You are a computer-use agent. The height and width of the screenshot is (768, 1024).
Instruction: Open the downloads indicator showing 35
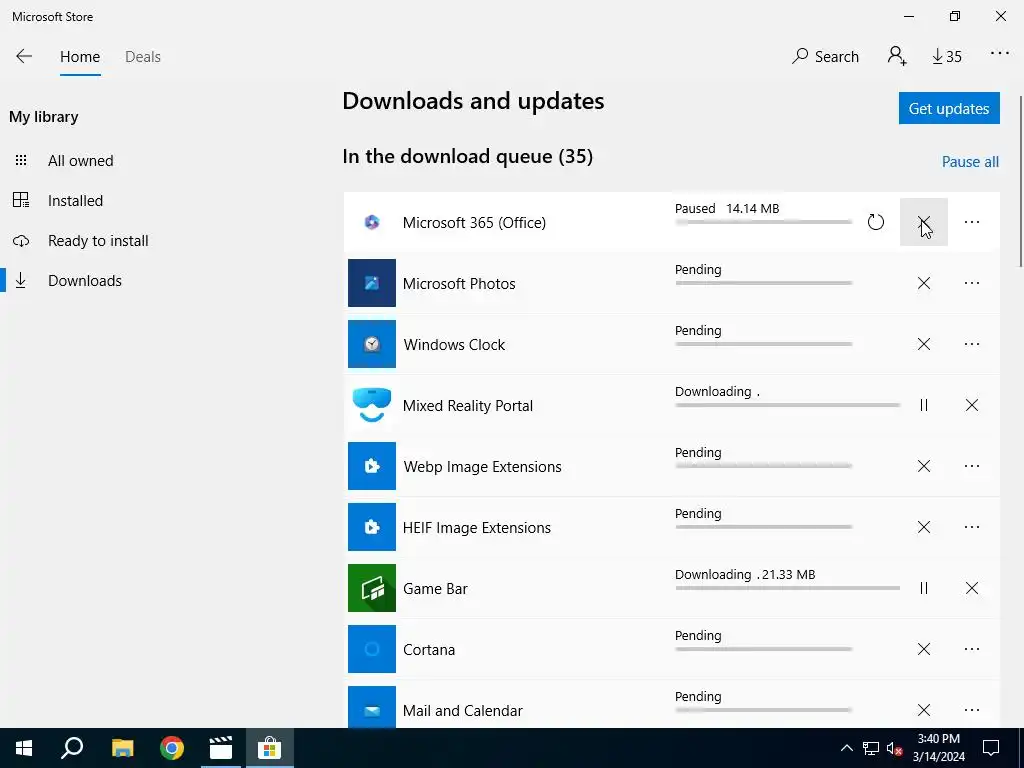pos(947,57)
